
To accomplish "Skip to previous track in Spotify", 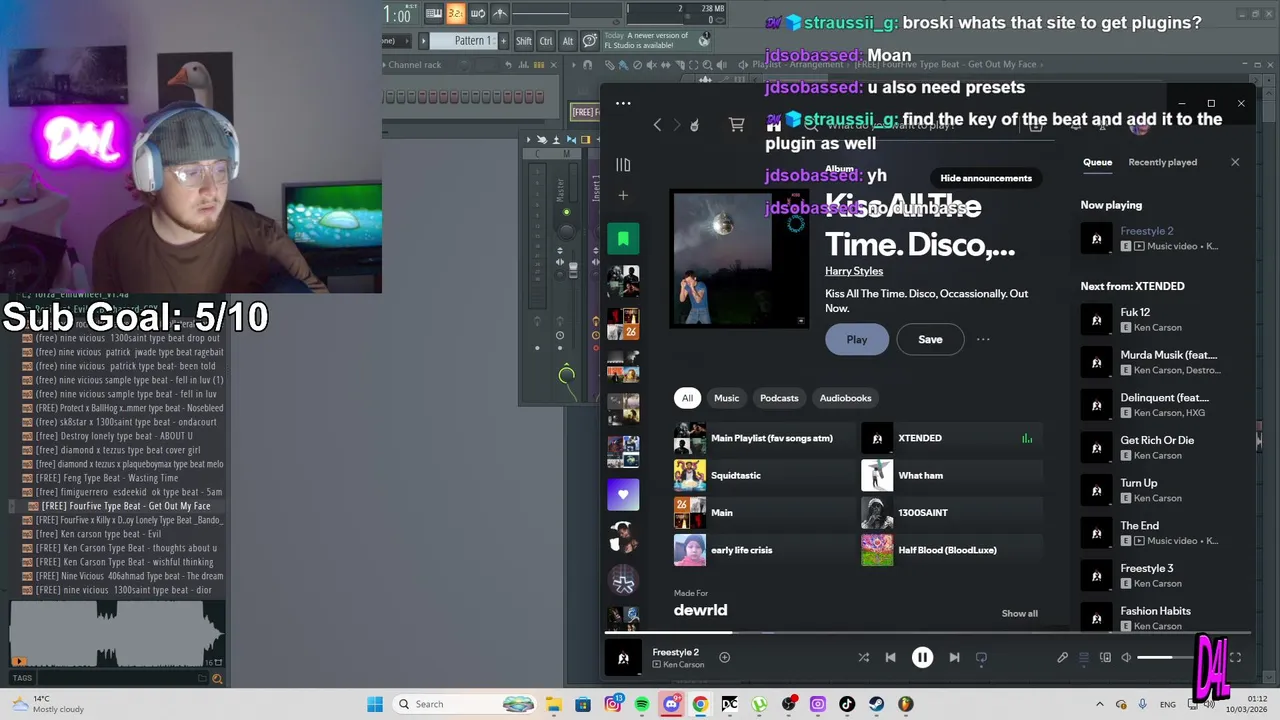I will [x=890, y=657].
